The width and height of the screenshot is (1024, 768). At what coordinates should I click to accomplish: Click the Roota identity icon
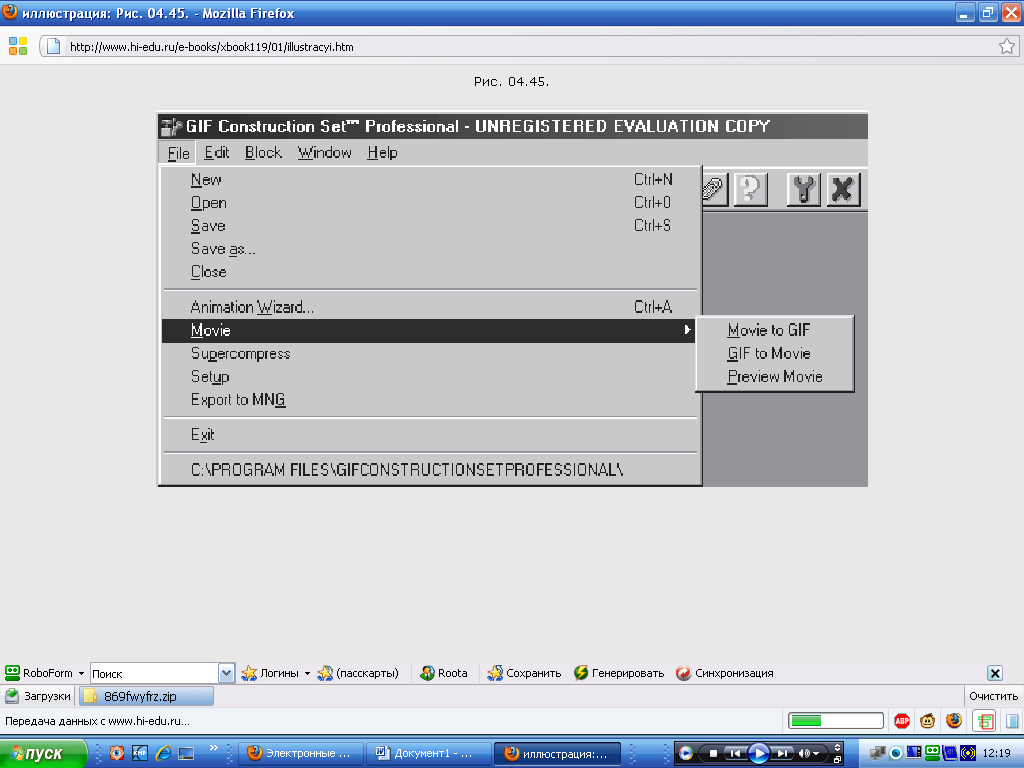tap(427, 673)
